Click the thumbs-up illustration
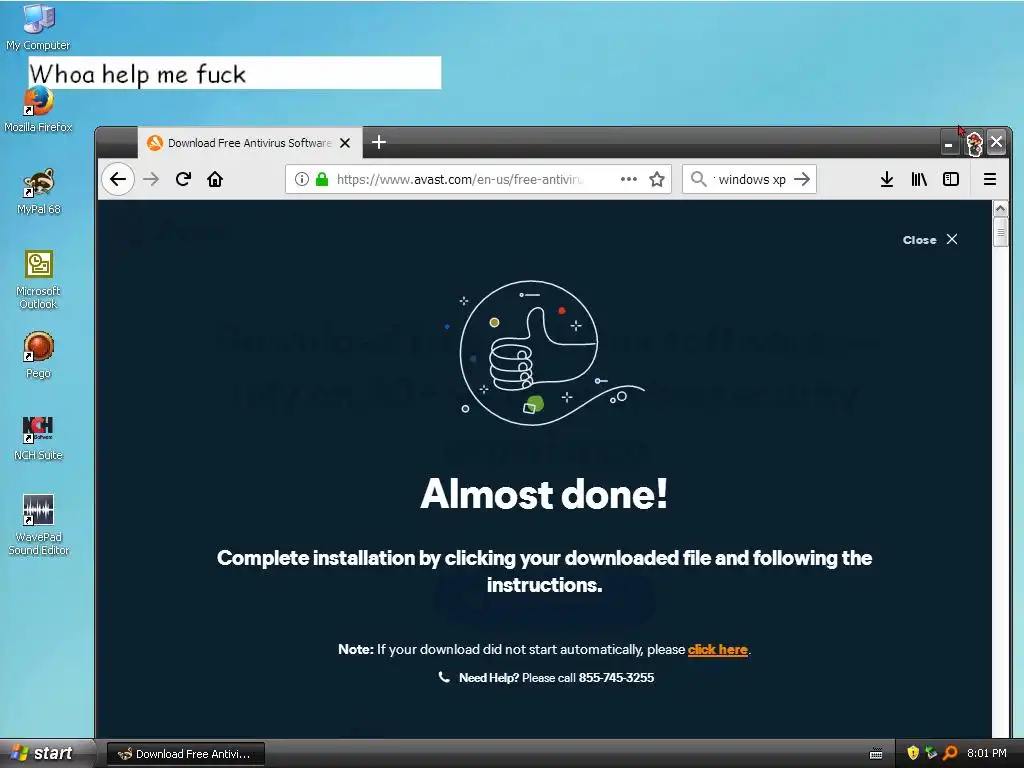 pyautogui.click(x=544, y=353)
